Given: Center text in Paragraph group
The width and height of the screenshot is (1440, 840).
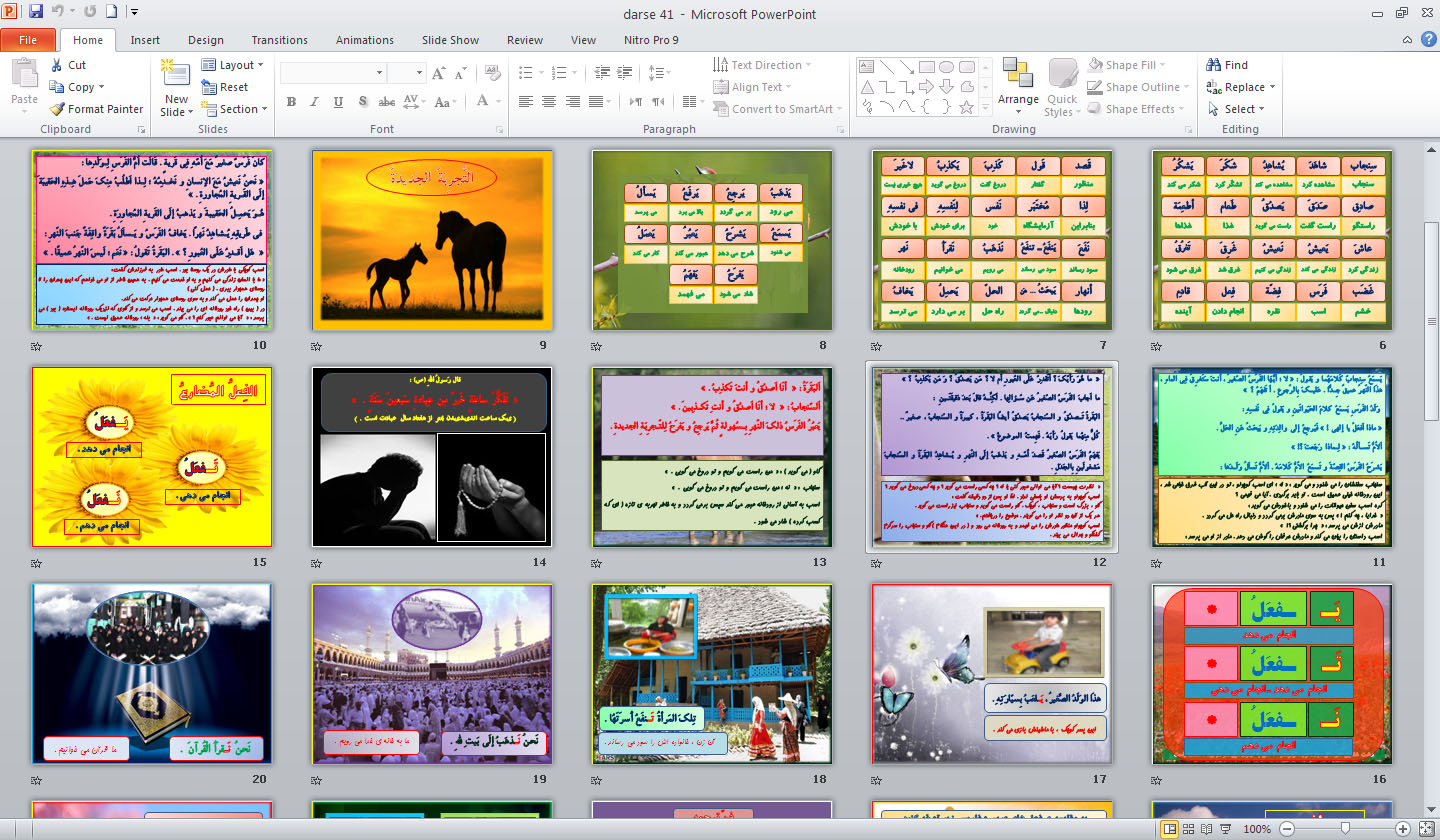Looking at the screenshot, I should [549, 101].
